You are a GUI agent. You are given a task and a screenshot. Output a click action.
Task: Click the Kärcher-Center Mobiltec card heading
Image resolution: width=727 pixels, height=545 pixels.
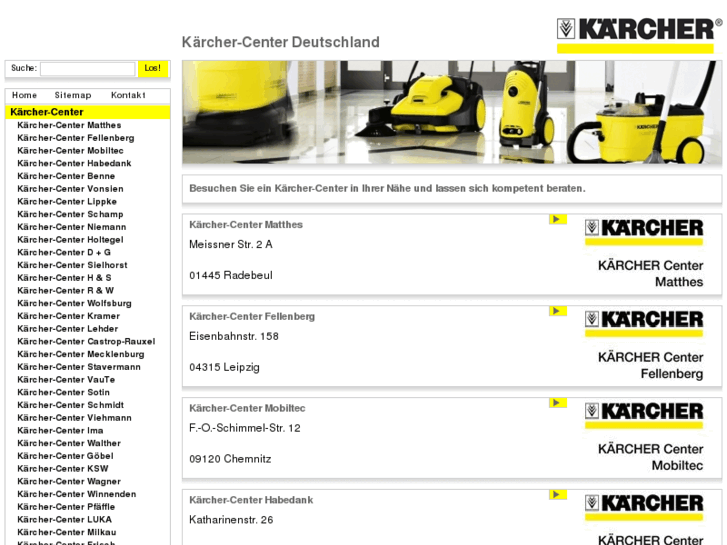(247, 409)
